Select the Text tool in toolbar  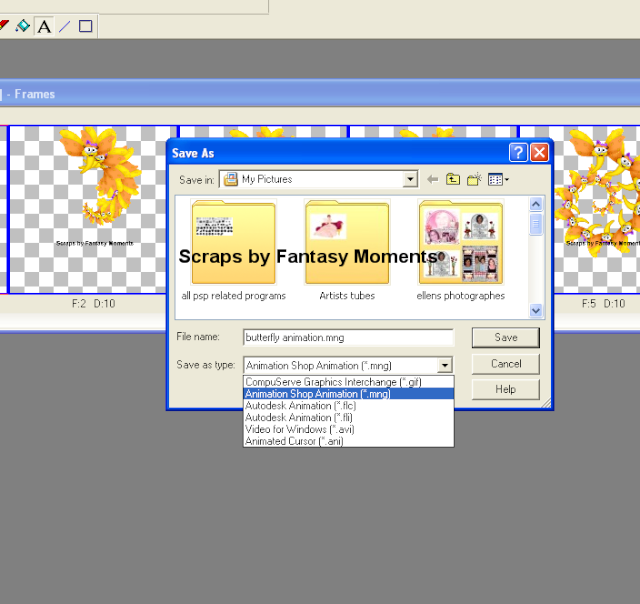coord(44,27)
